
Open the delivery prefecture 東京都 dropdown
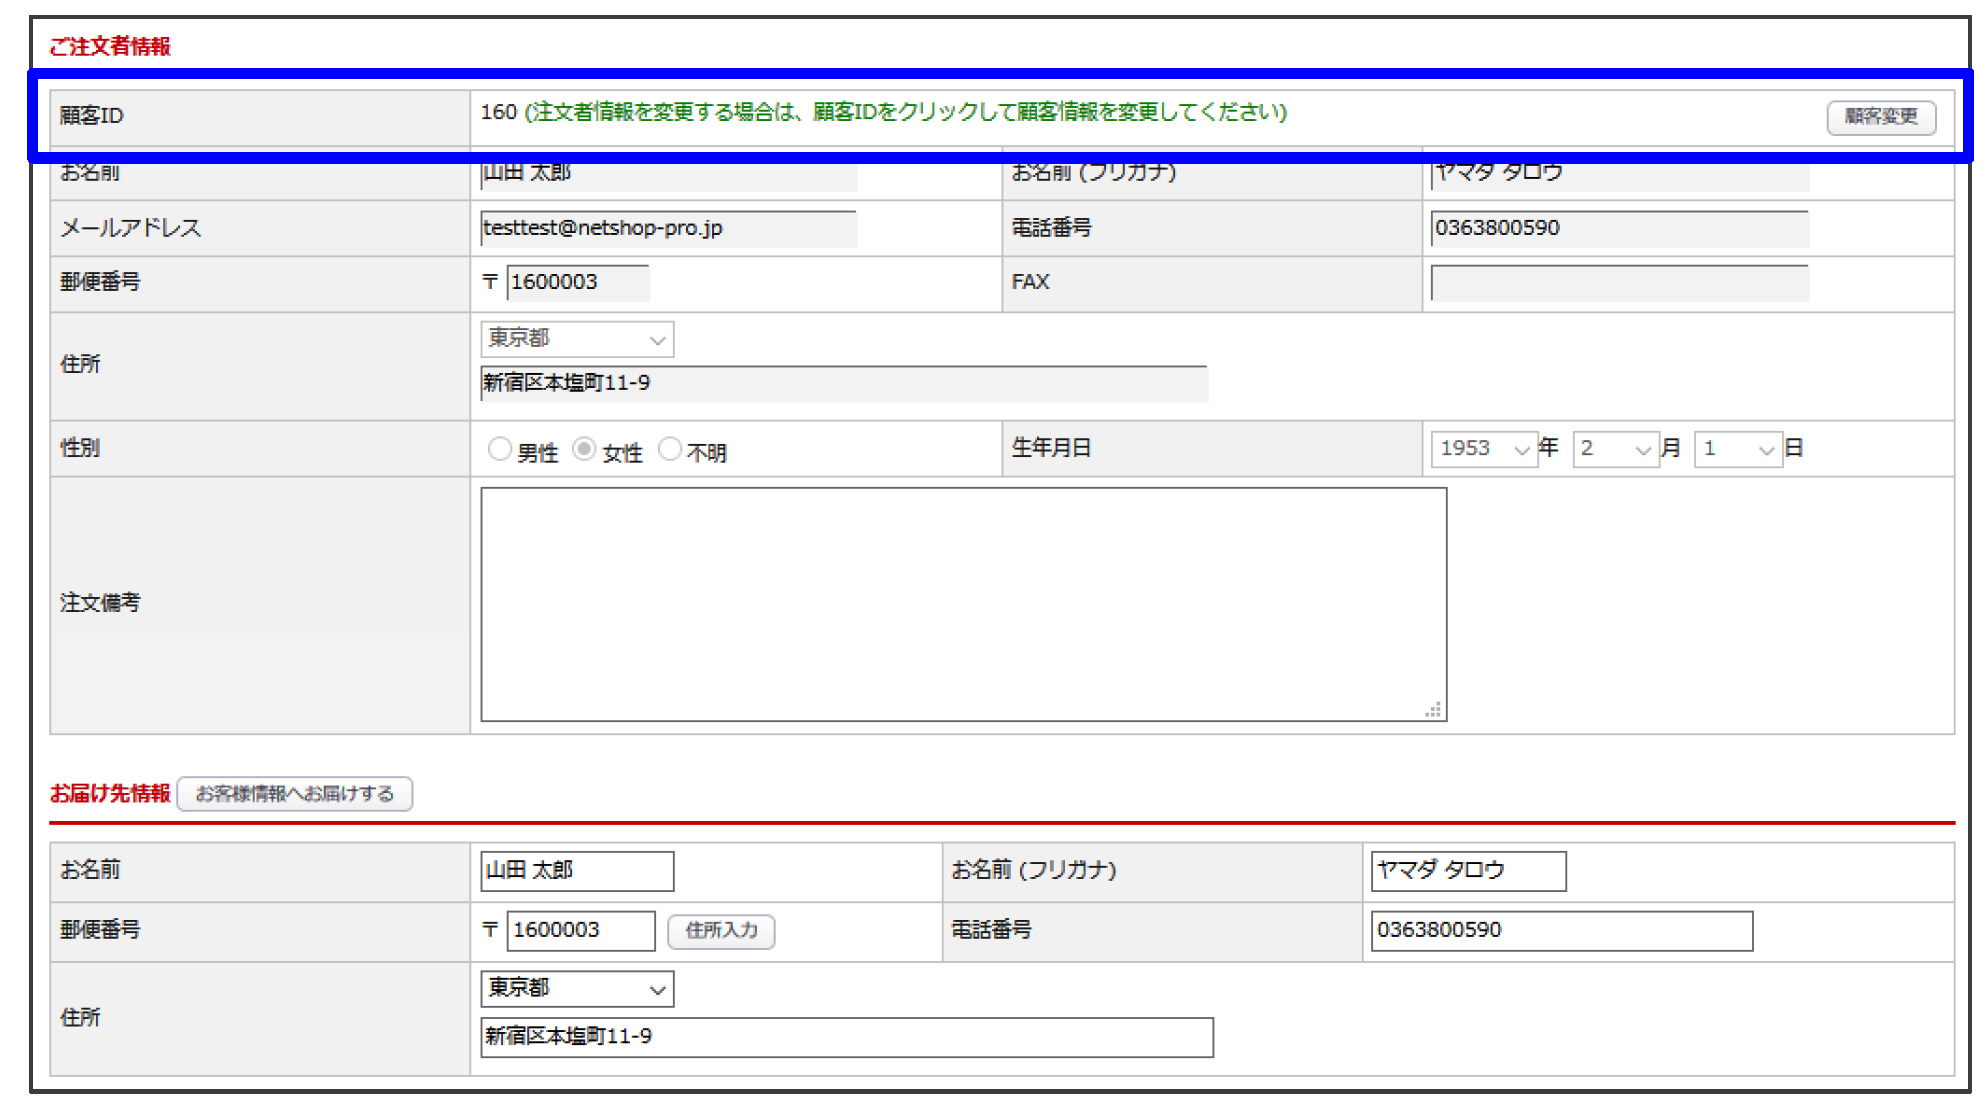pyautogui.click(x=576, y=989)
